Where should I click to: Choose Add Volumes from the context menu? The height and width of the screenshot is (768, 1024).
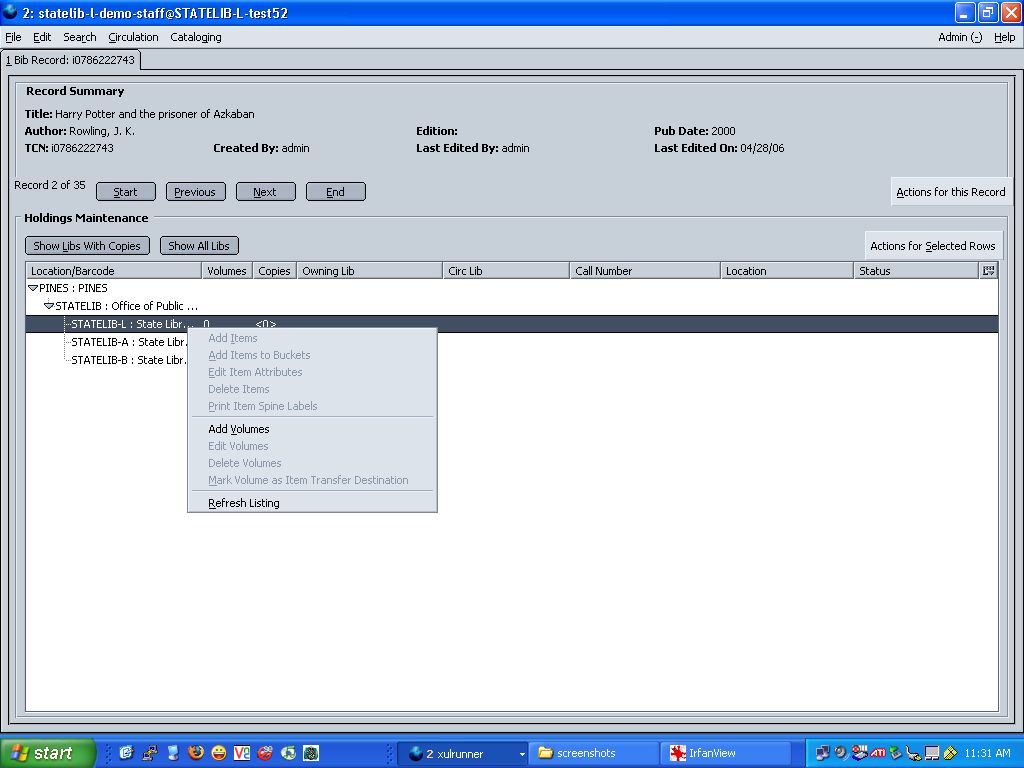238,429
